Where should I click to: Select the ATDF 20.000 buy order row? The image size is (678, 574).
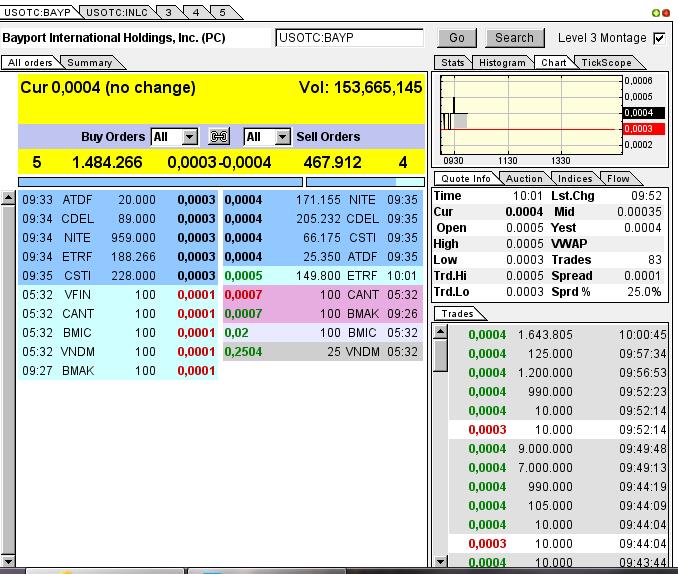[x=118, y=200]
